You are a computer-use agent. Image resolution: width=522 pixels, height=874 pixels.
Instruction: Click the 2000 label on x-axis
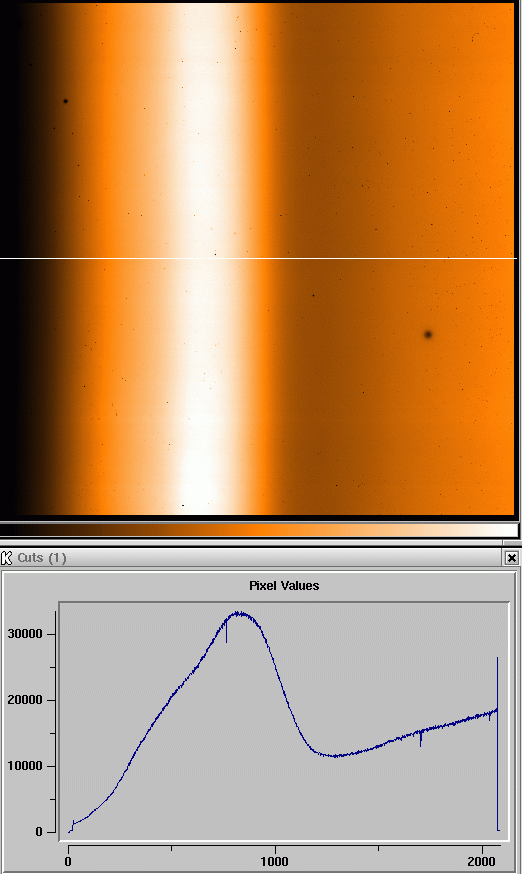481,861
